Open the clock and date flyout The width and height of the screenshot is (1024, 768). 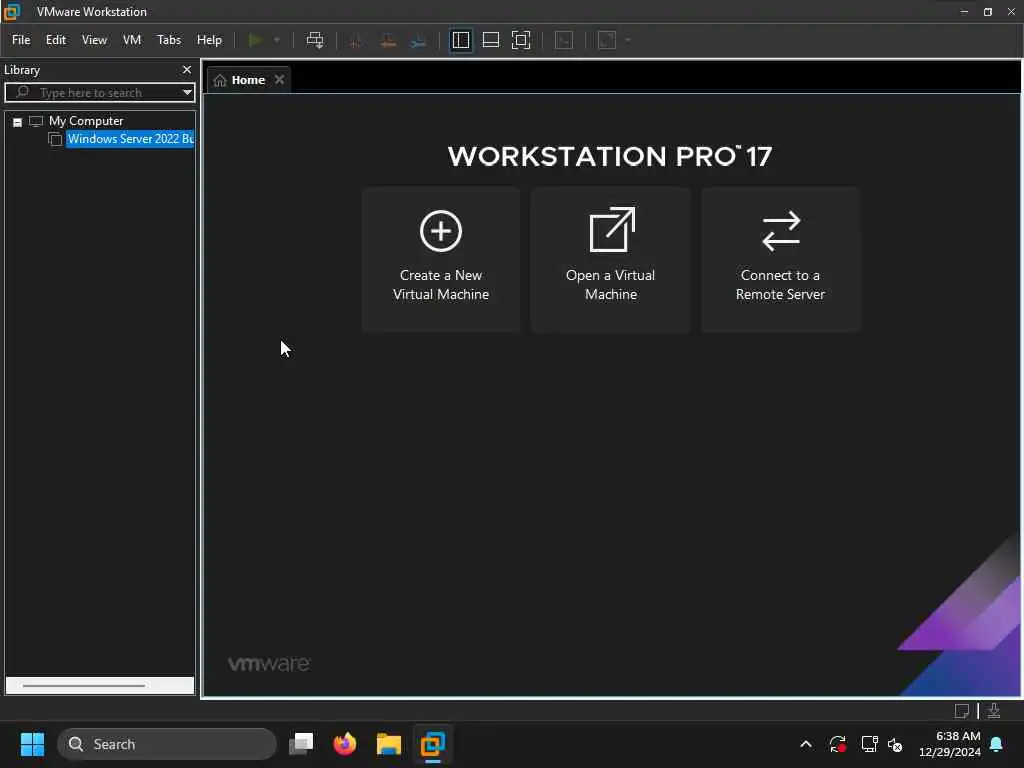(950, 744)
